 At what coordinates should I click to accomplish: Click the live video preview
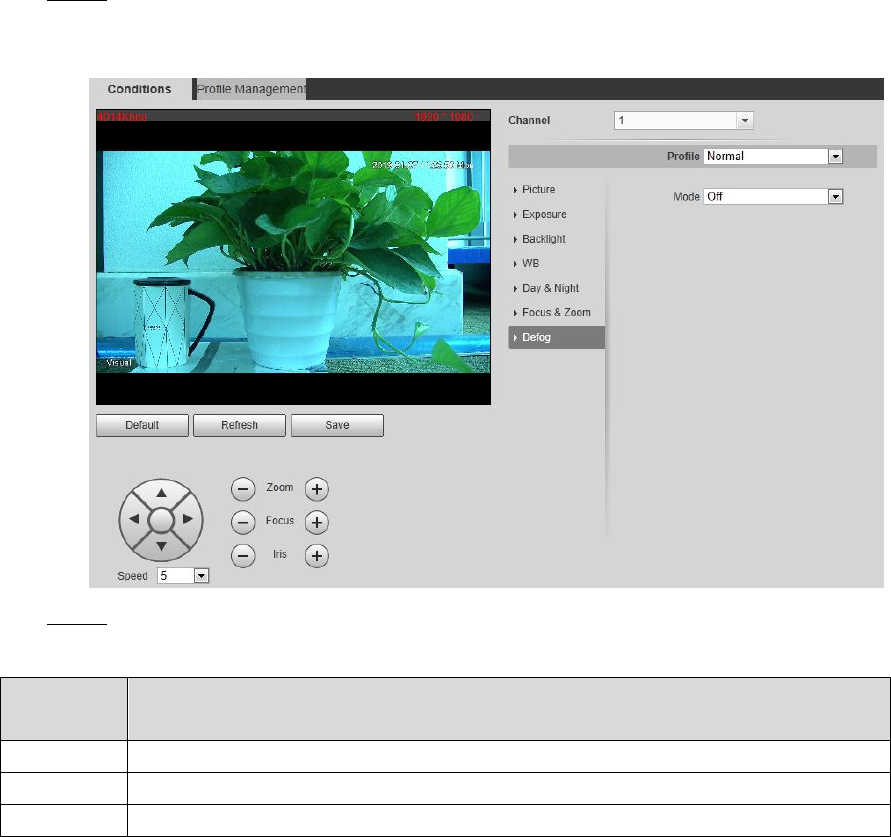(x=293, y=257)
